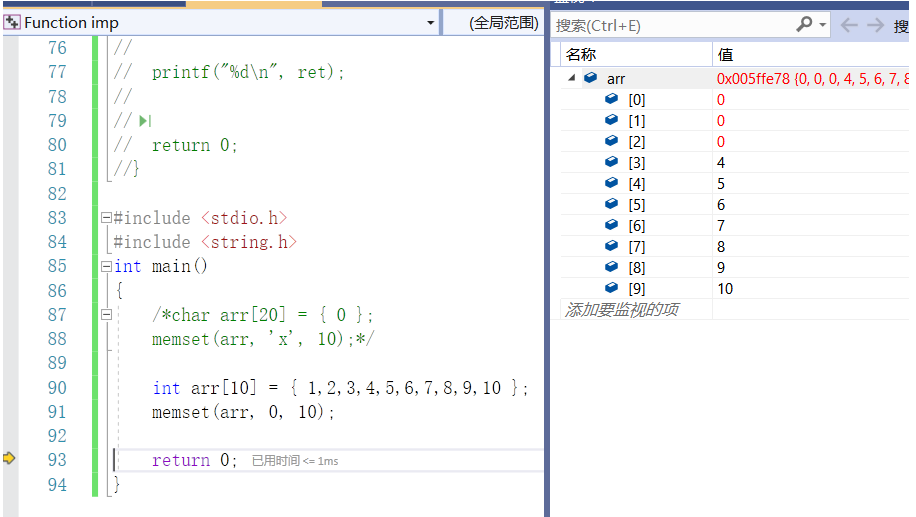
Task: Click cube icon of [9] element
Action: pyautogui.click(x=612, y=288)
